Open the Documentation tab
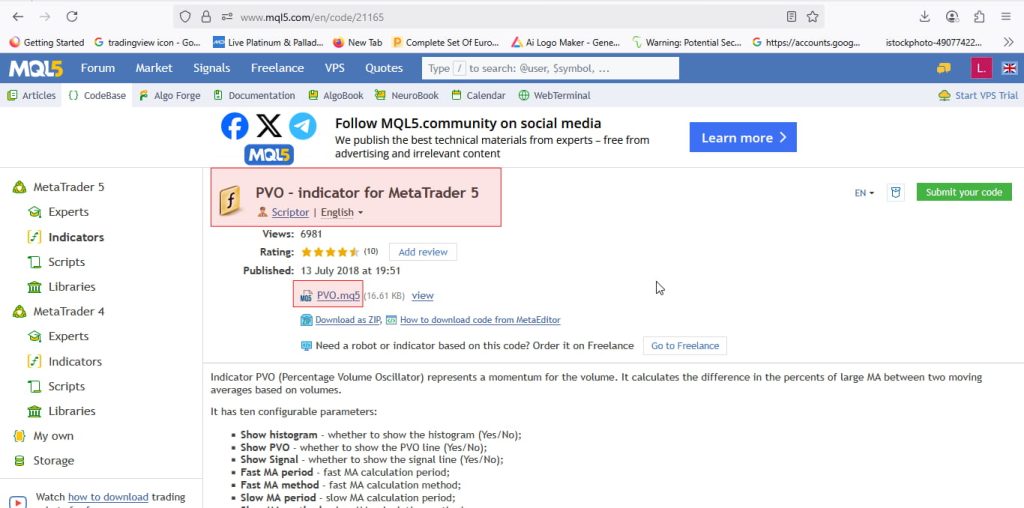 (x=255, y=95)
